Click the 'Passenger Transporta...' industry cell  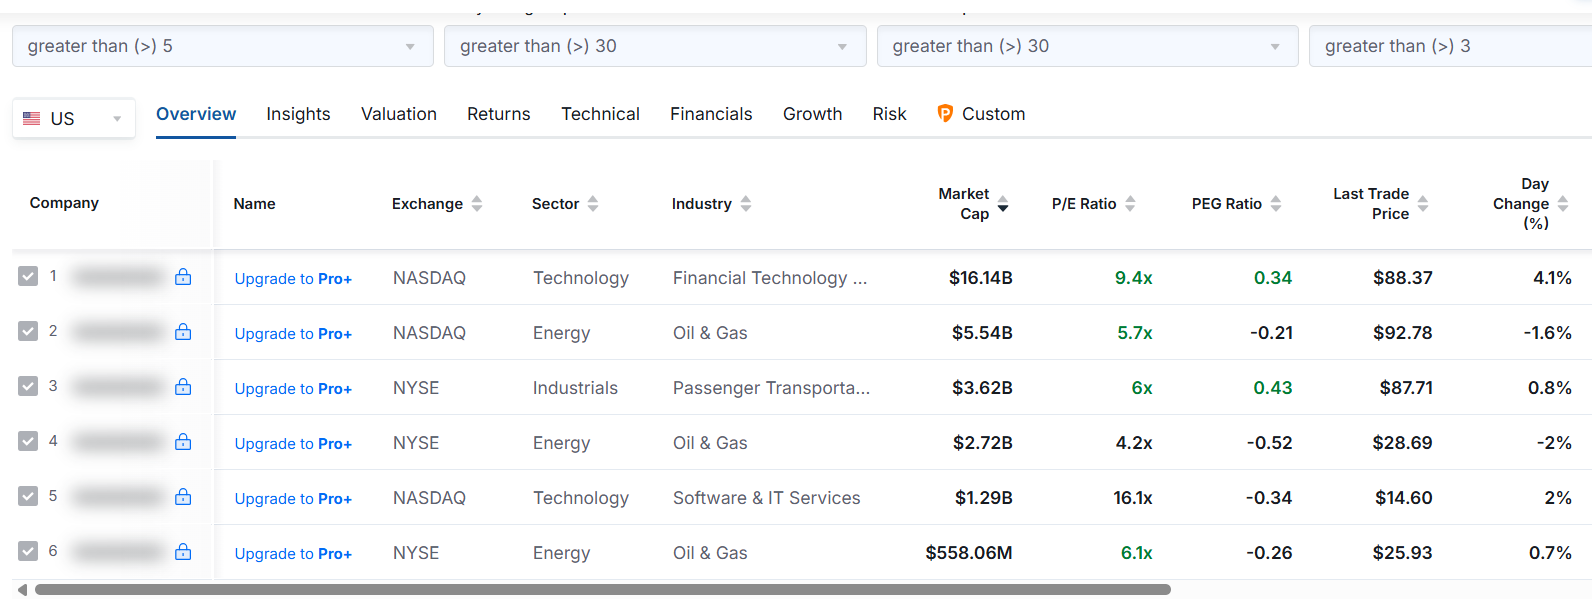[771, 388]
